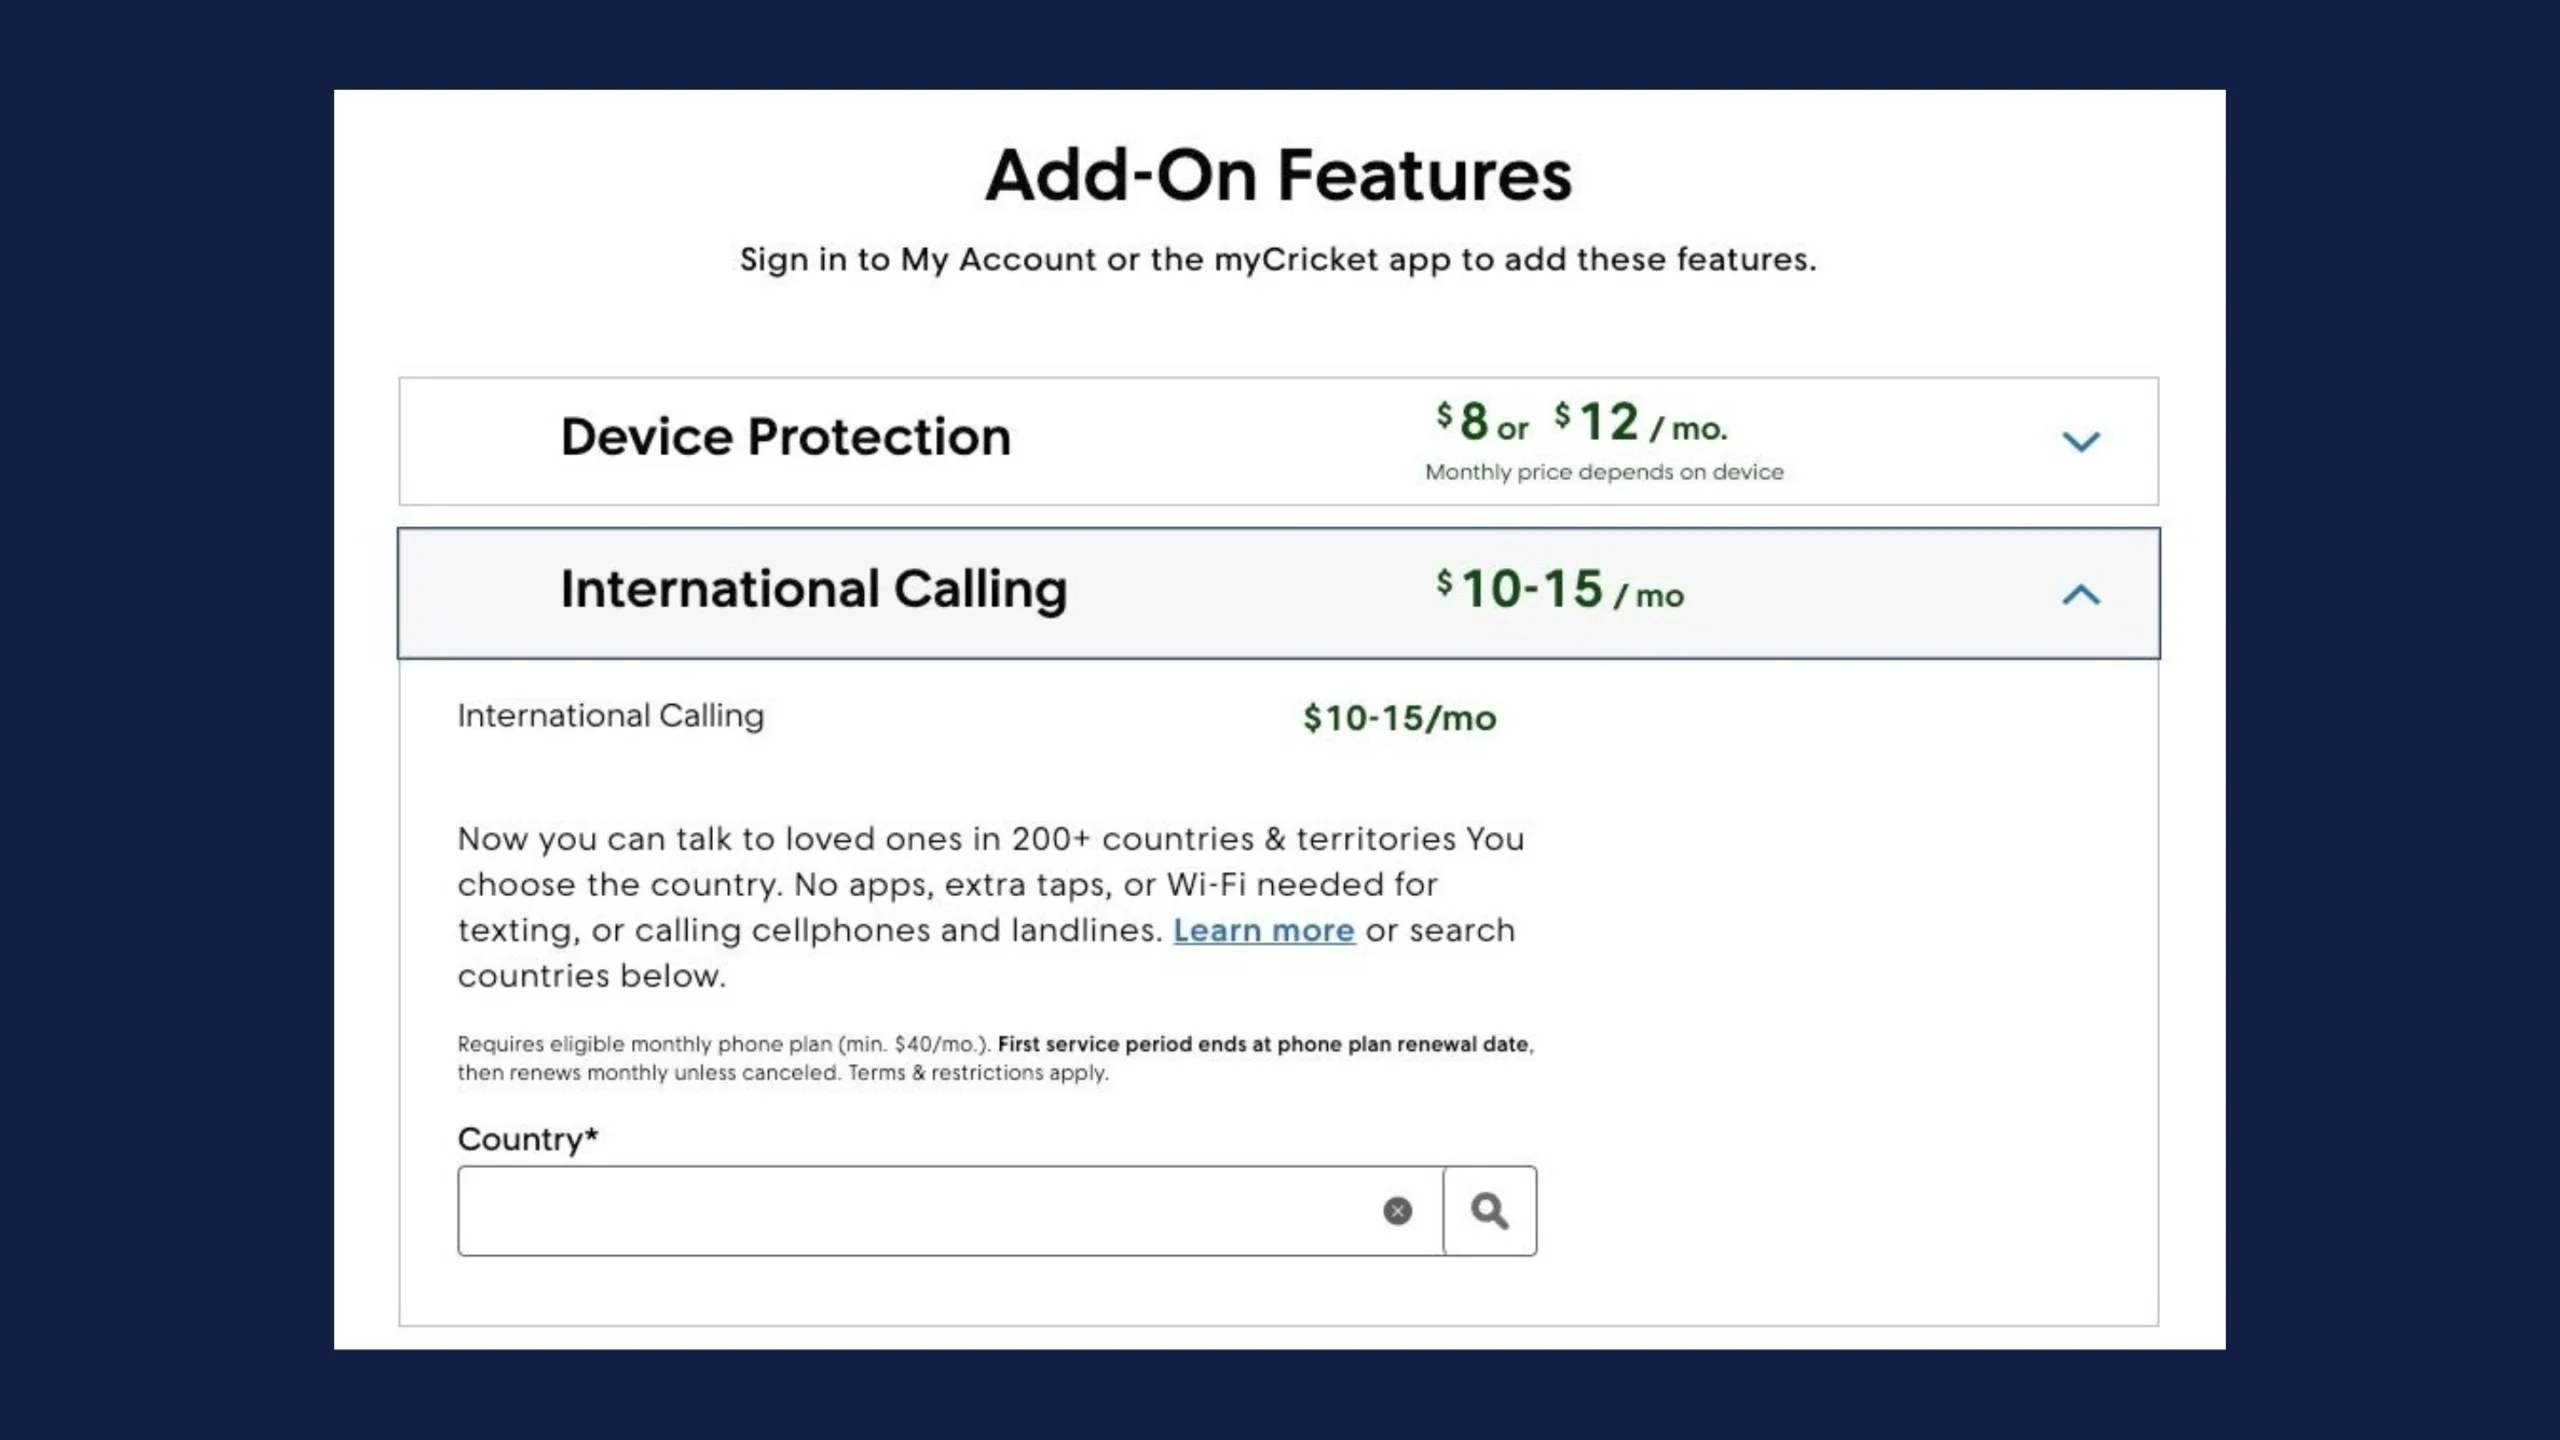Screen dimensions: 2560x1440
Task: Click the "Terms & restrictions apply" fine print
Action: tap(978, 1073)
